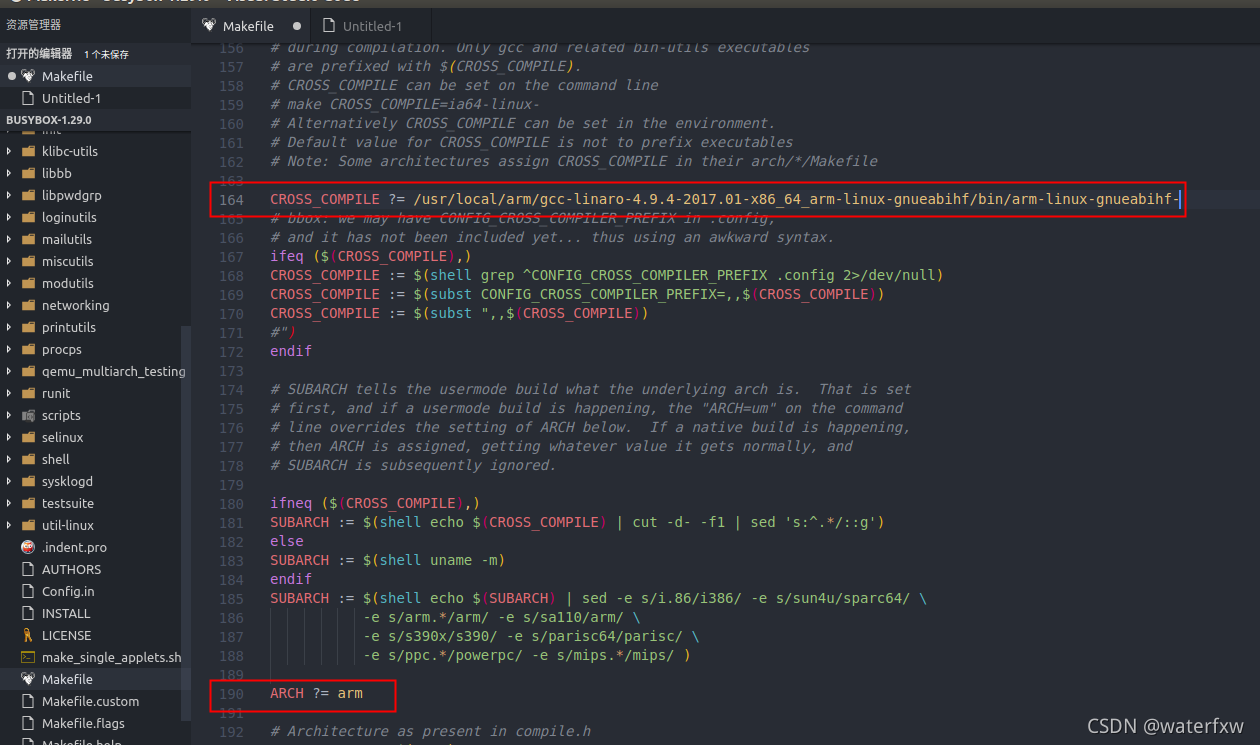Click the Config.in file icon
This screenshot has height=745, width=1260.
pyautogui.click(x=28, y=591)
